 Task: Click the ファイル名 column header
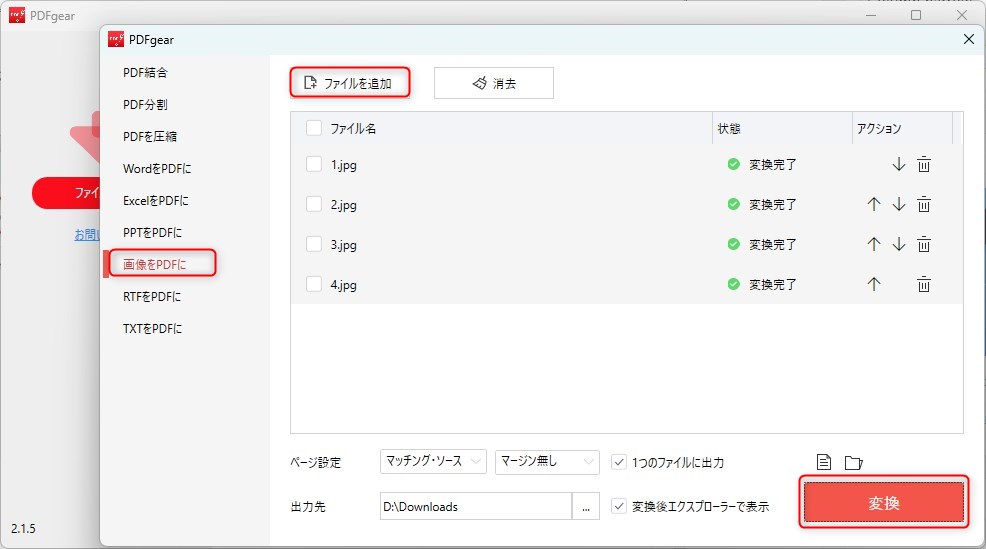click(353, 128)
